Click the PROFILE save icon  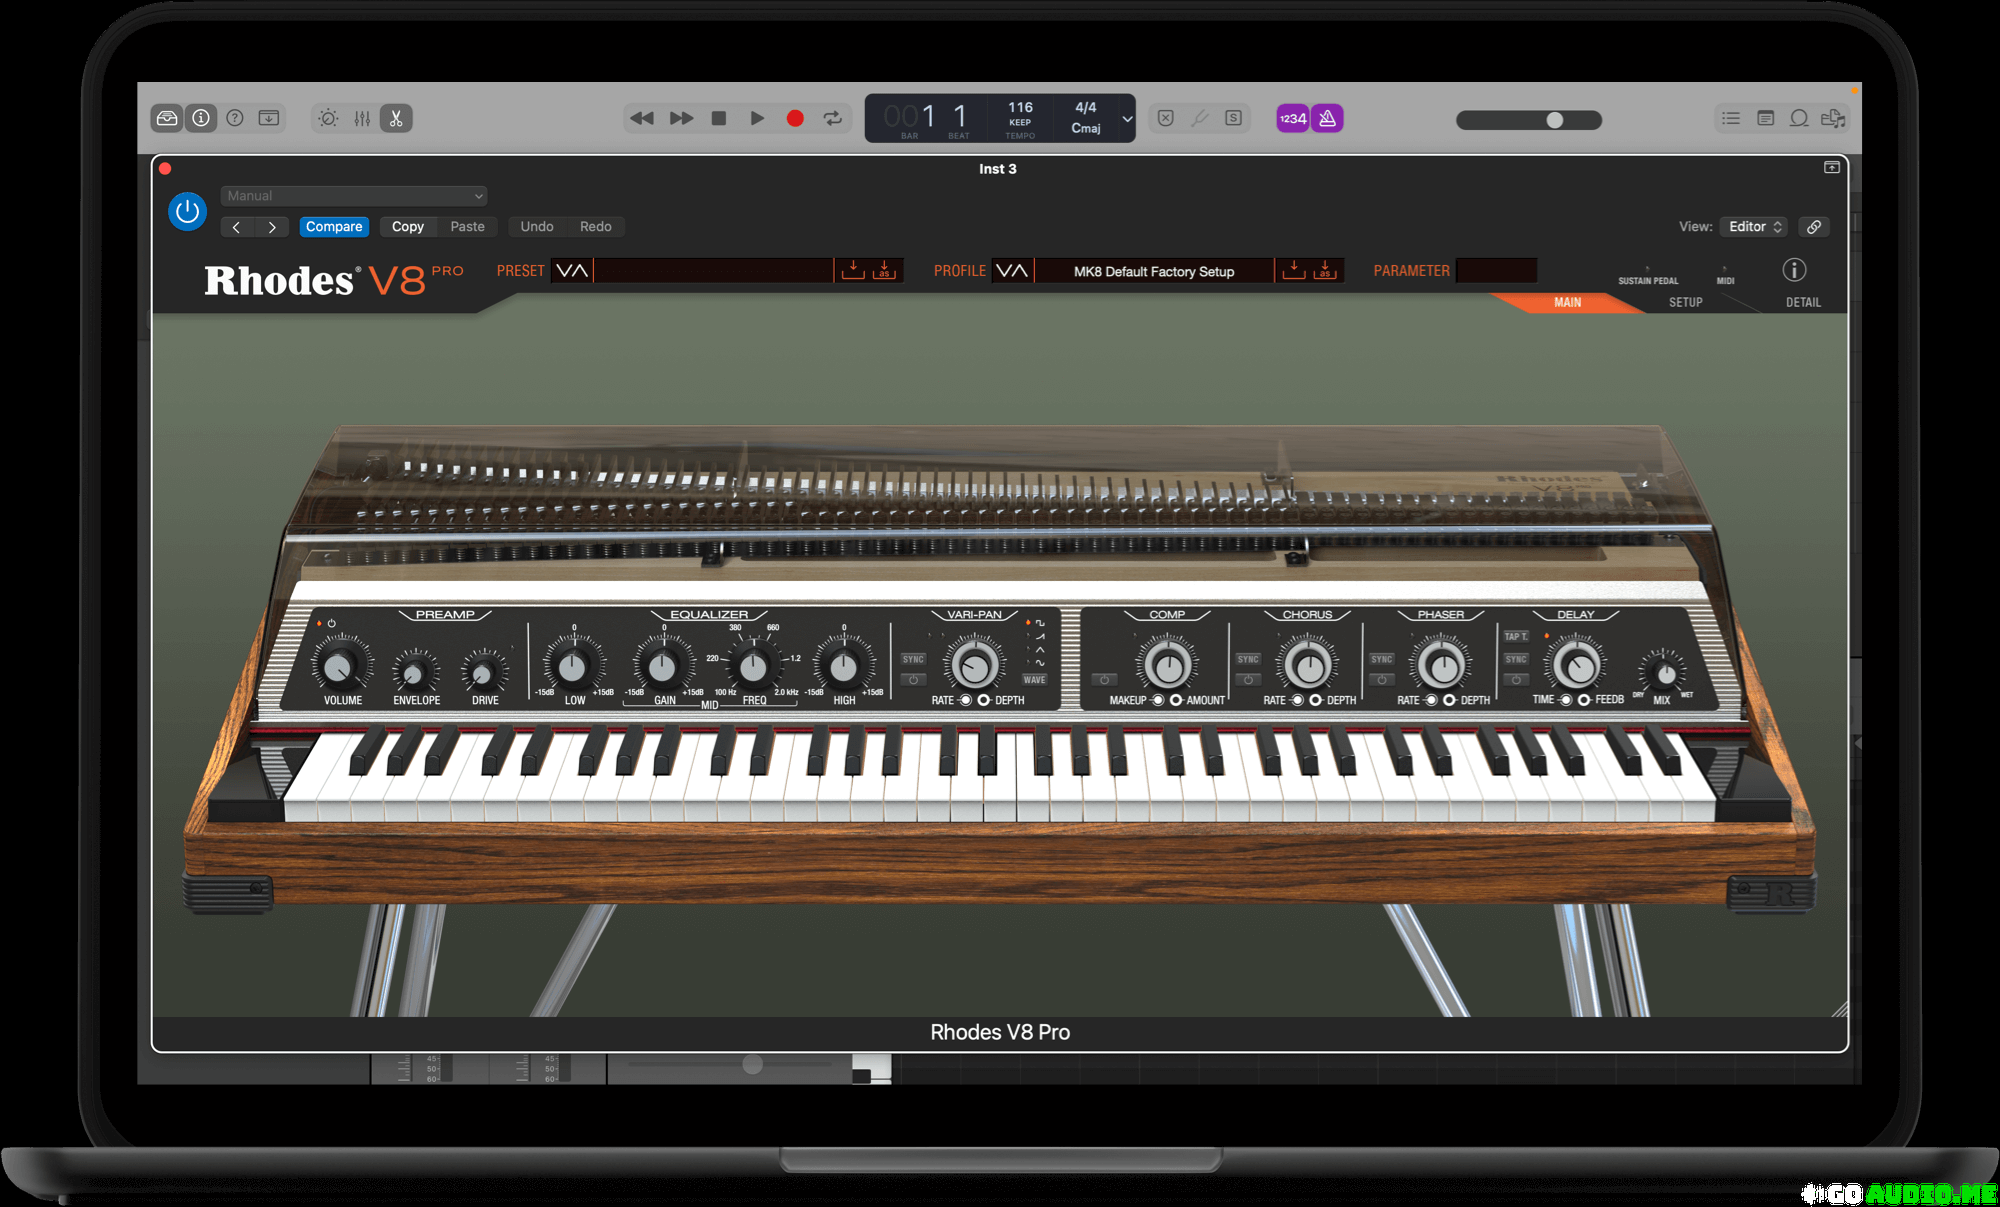1294,271
